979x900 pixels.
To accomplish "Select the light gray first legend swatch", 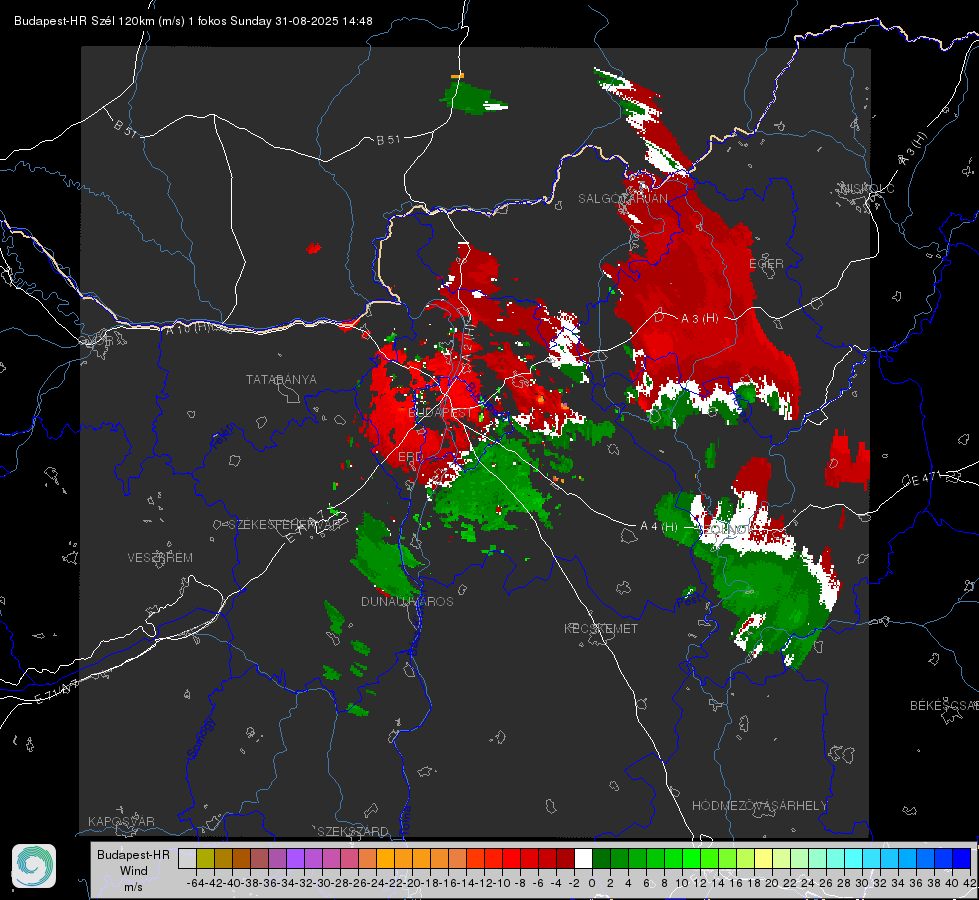I will click(x=187, y=858).
